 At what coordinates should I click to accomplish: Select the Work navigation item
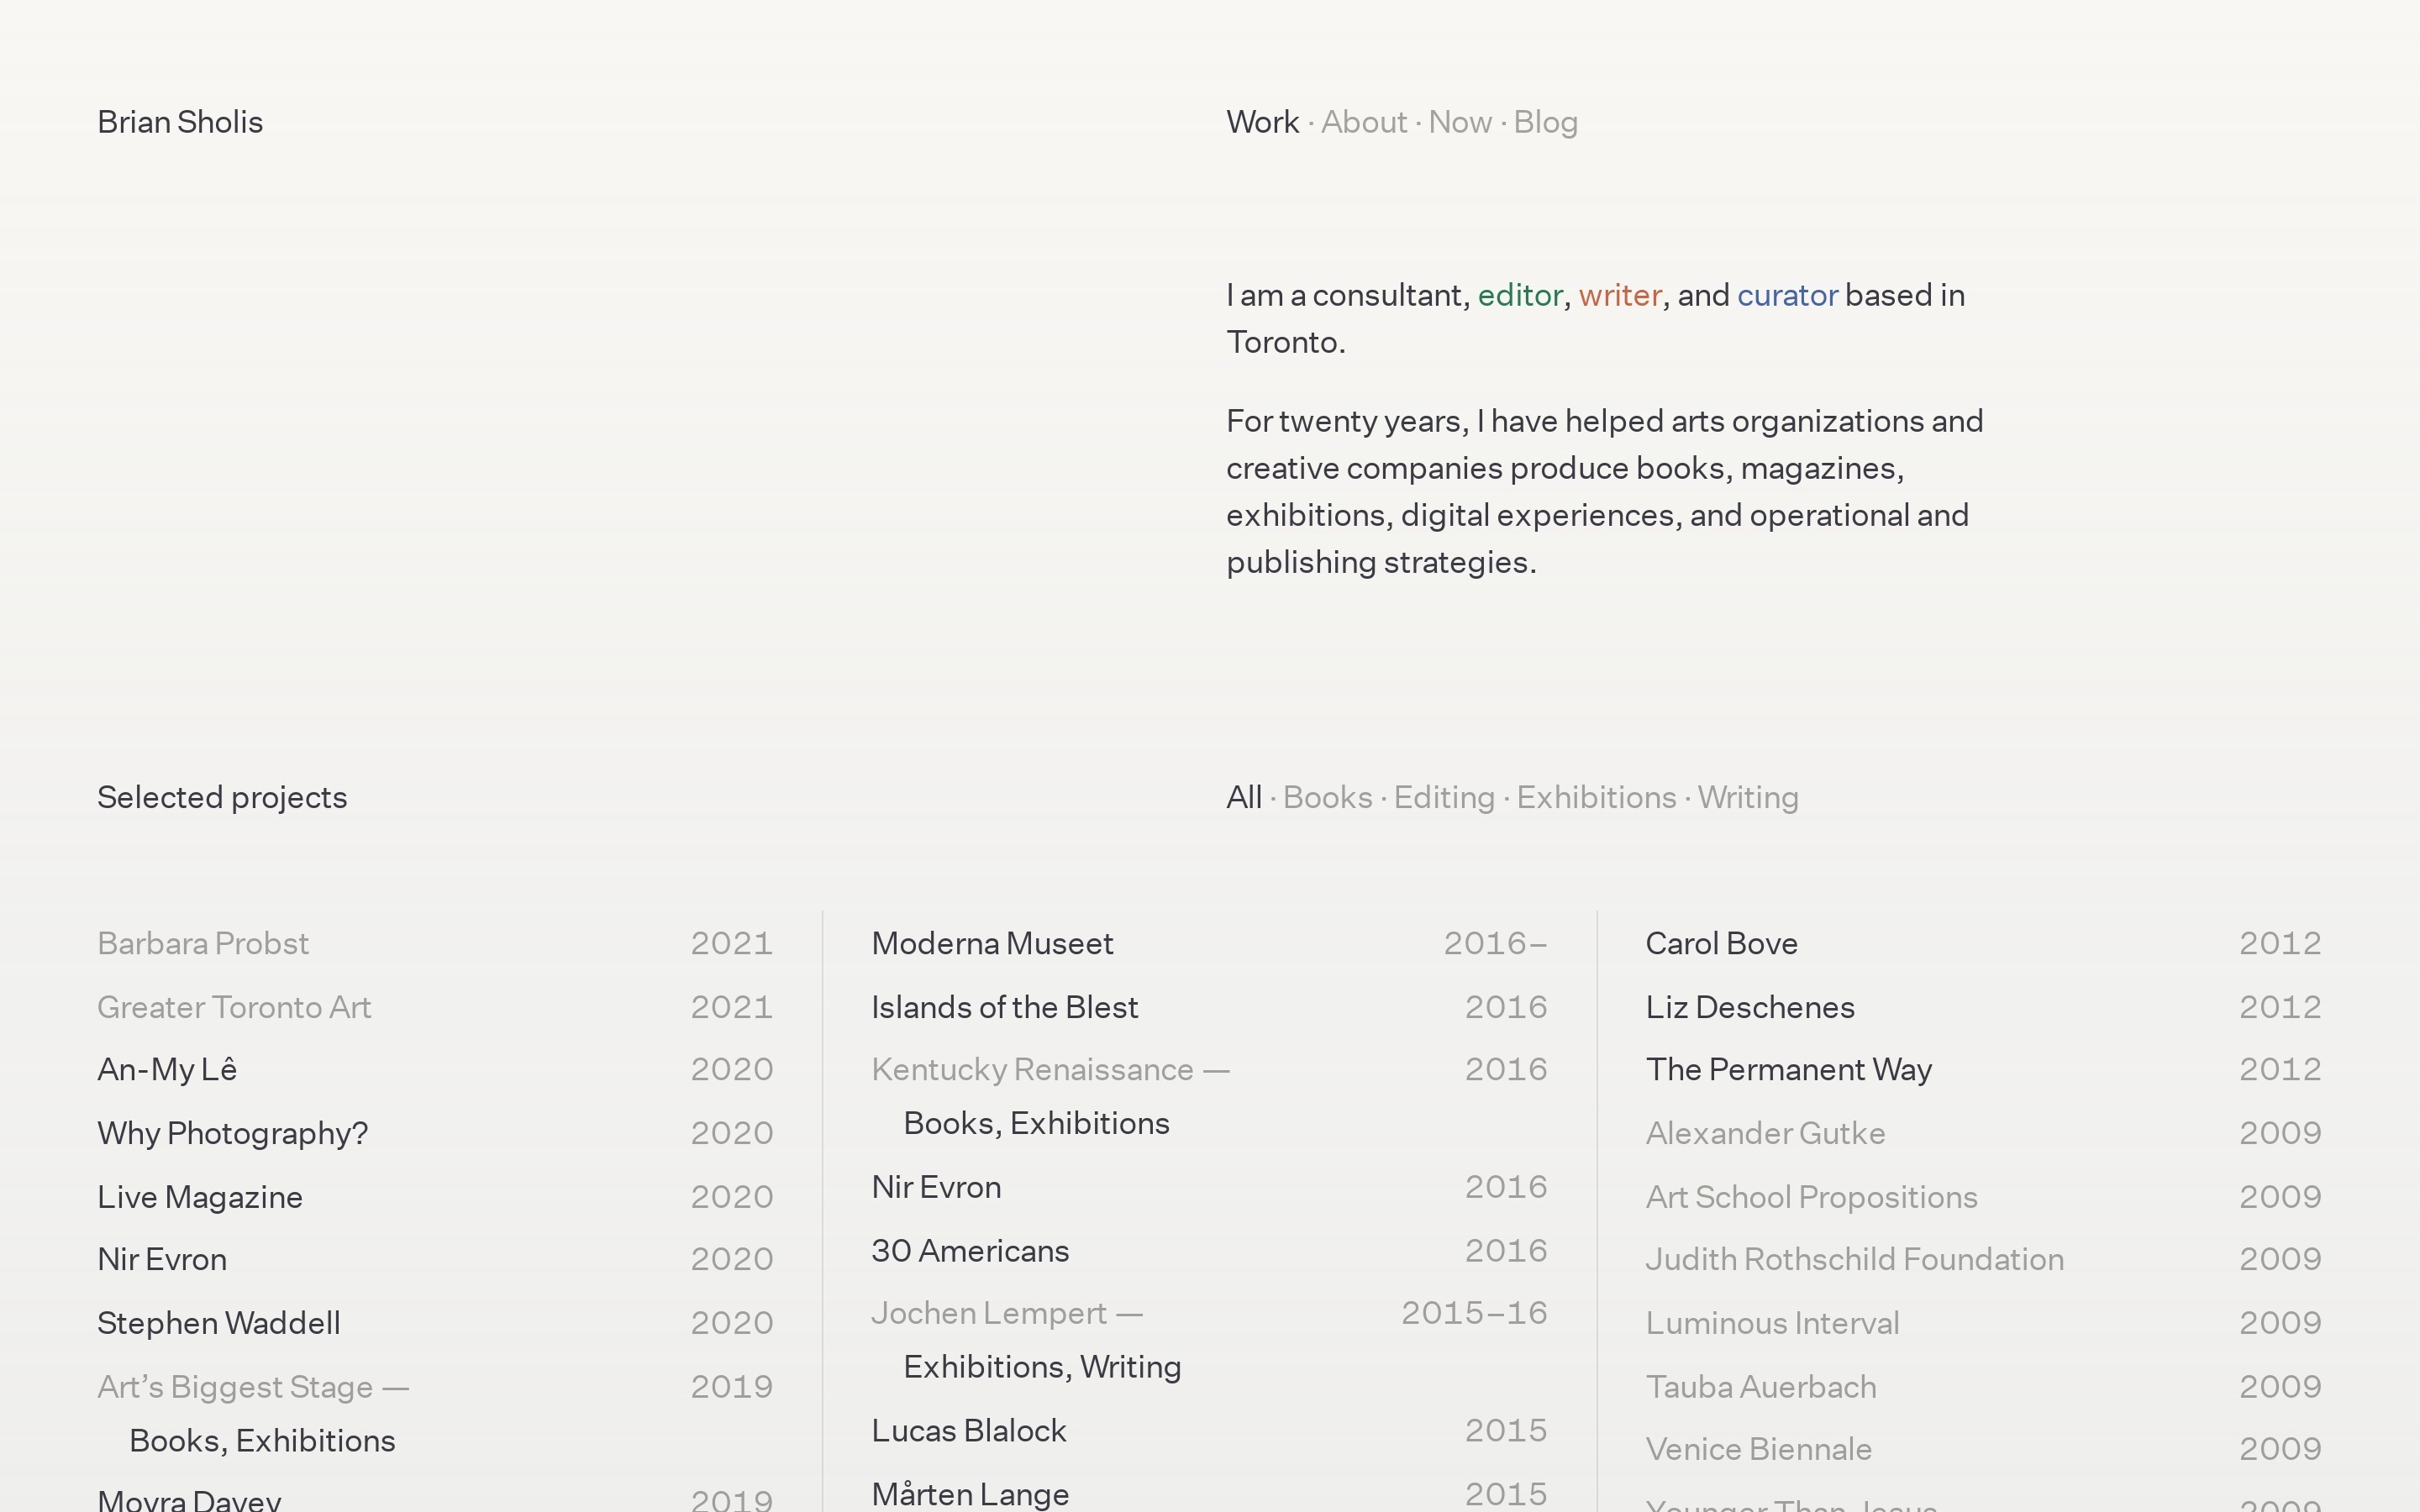tap(1262, 122)
